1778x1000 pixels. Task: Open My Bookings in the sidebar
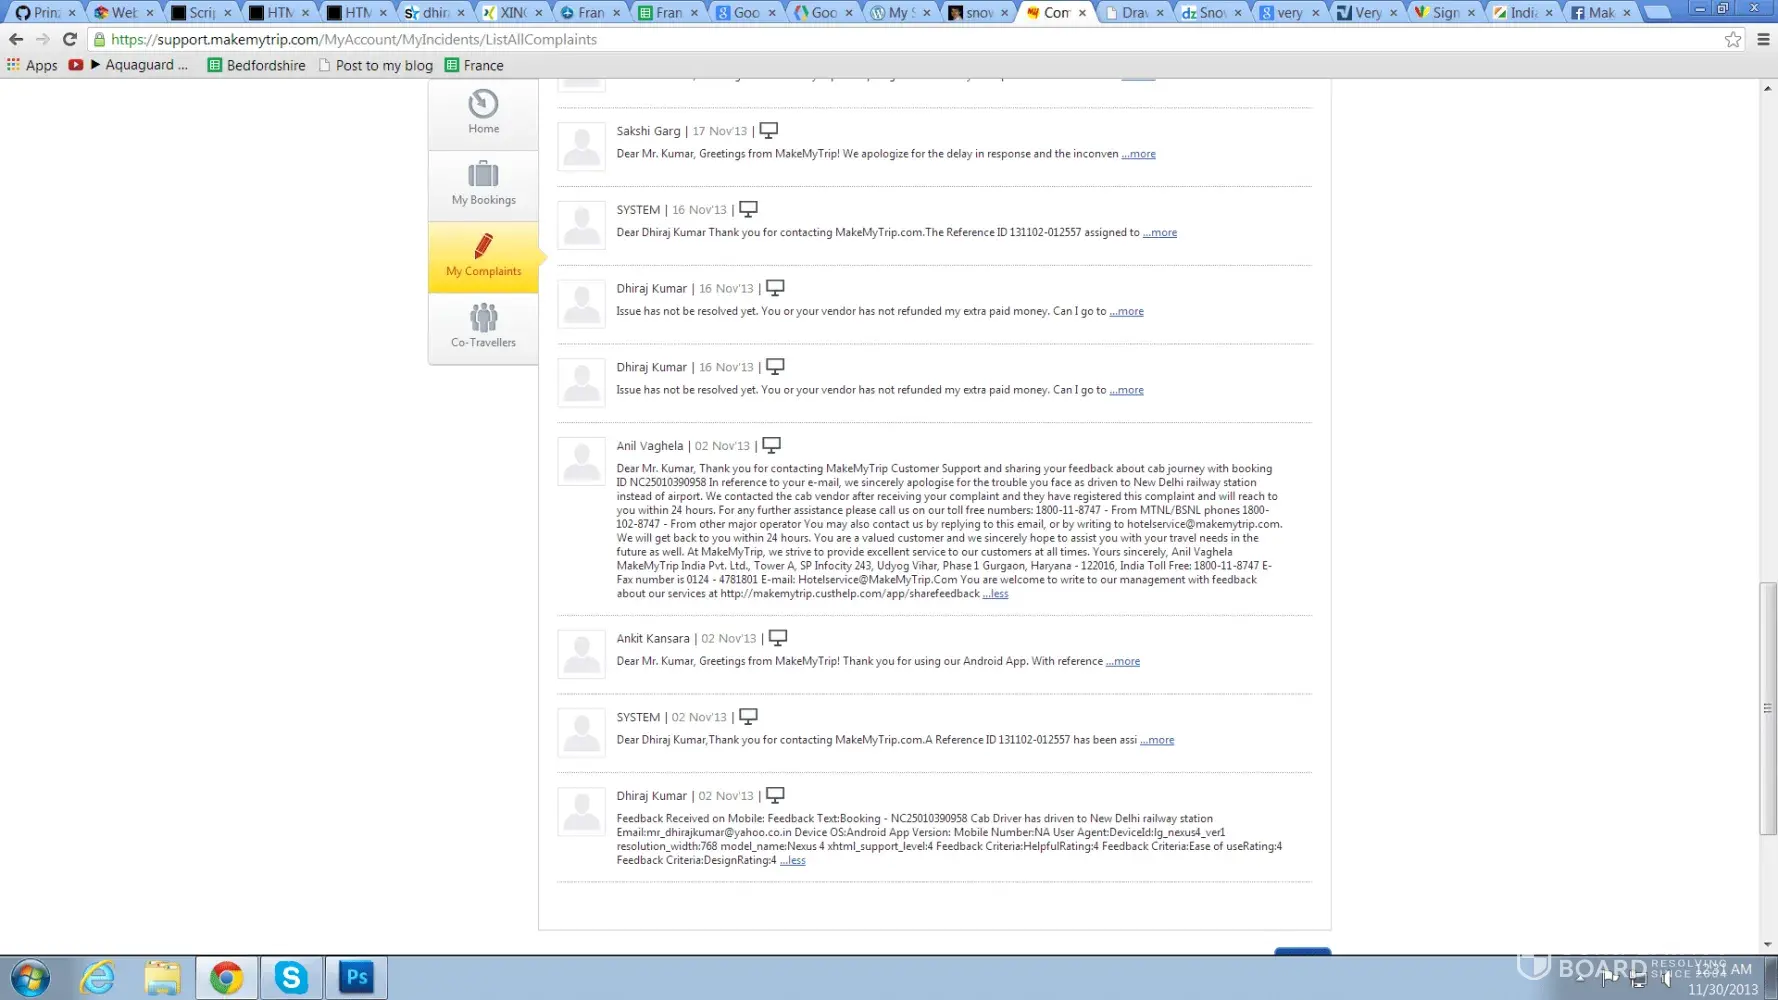tap(483, 183)
